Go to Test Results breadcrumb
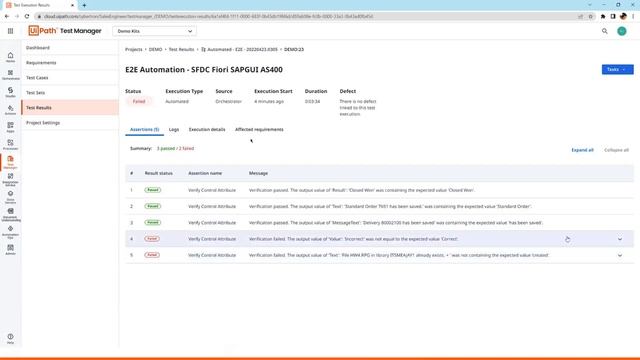The width and height of the screenshot is (640, 360). pos(181,49)
